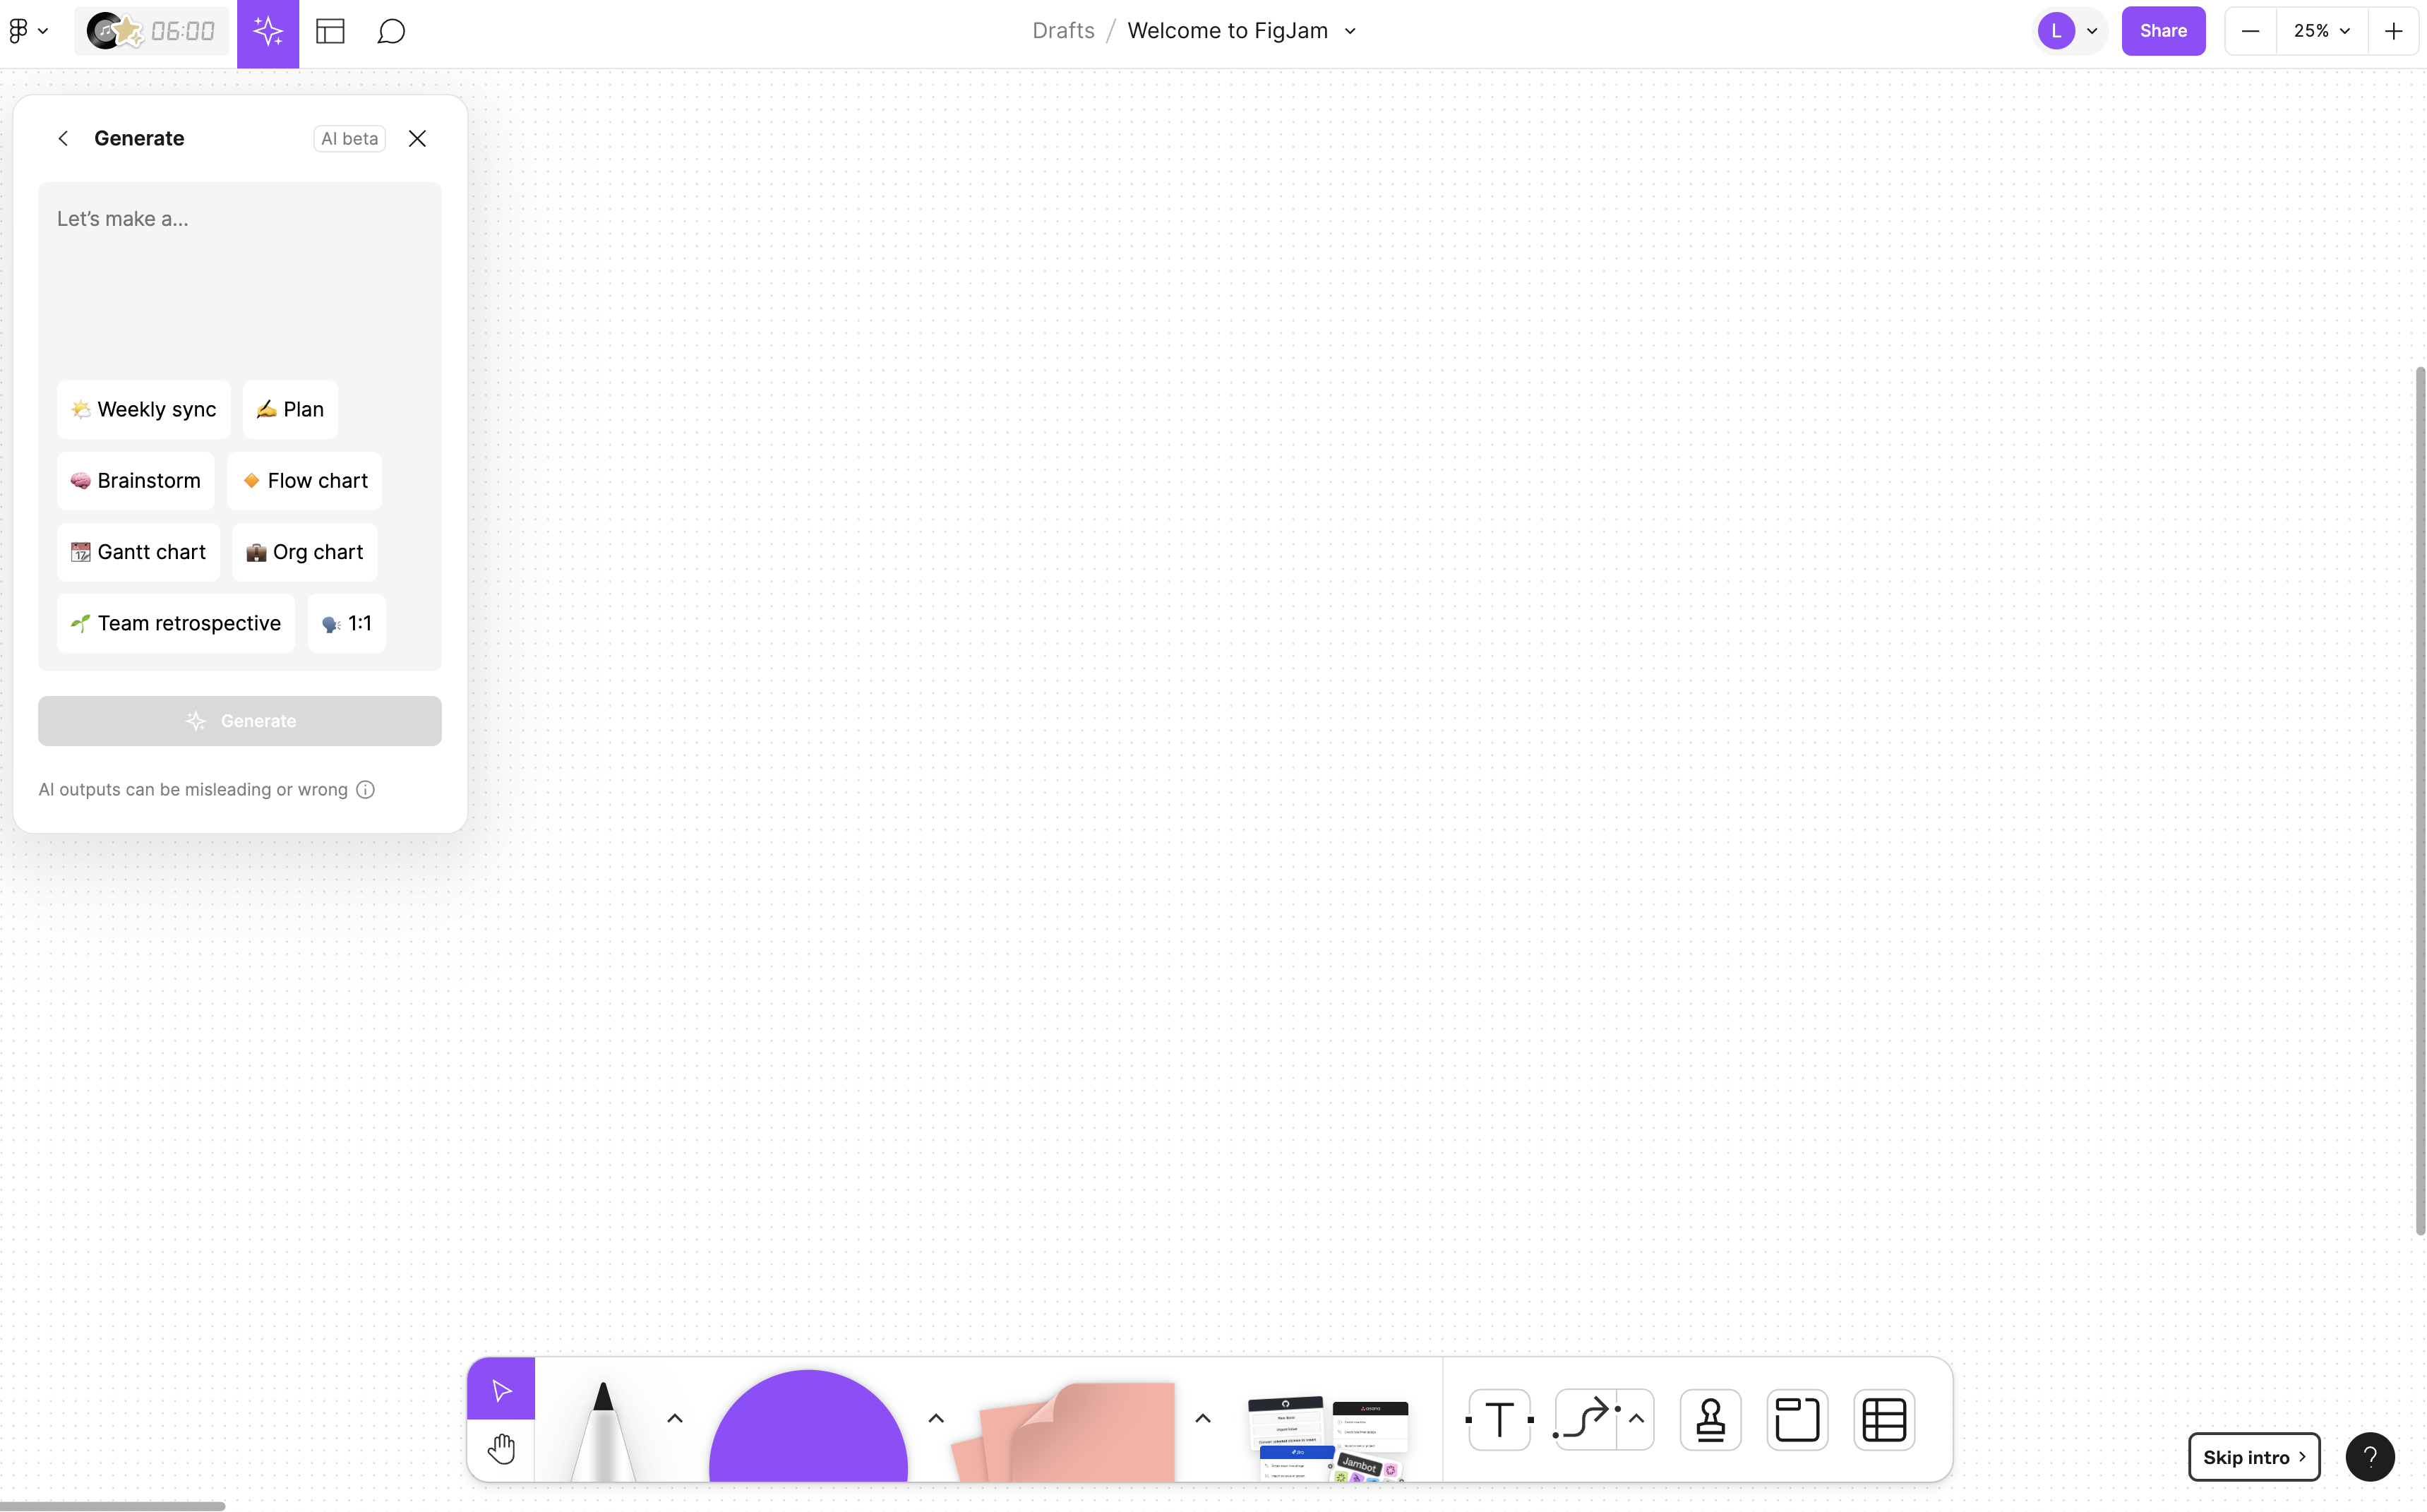
Task: Toggle the 1:1 meeting template
Action: coord(347,622)
